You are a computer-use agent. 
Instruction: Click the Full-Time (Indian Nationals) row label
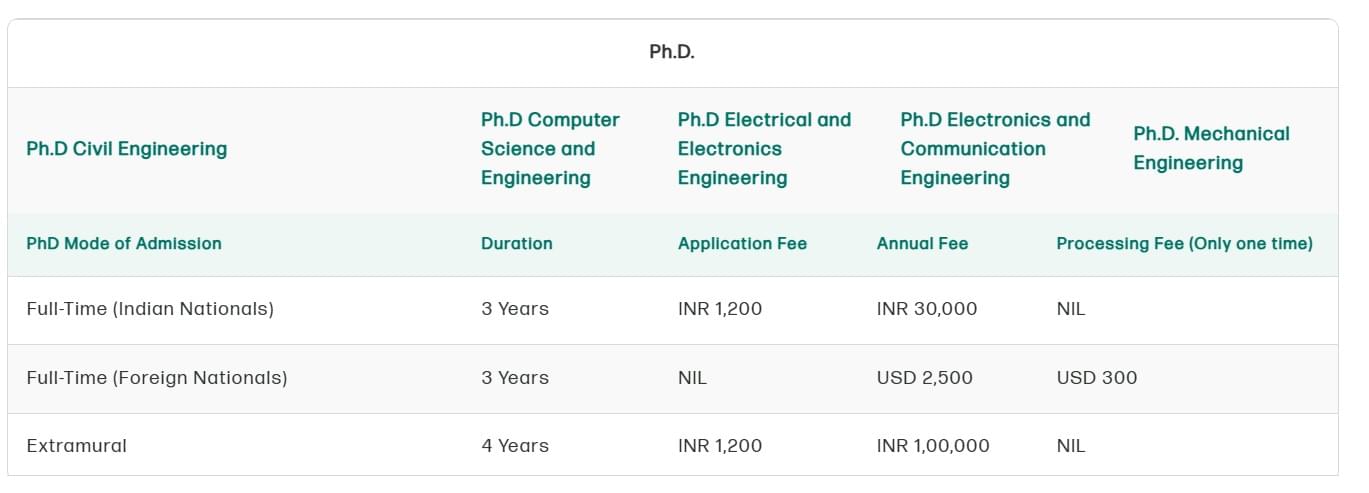coord(150,309)
